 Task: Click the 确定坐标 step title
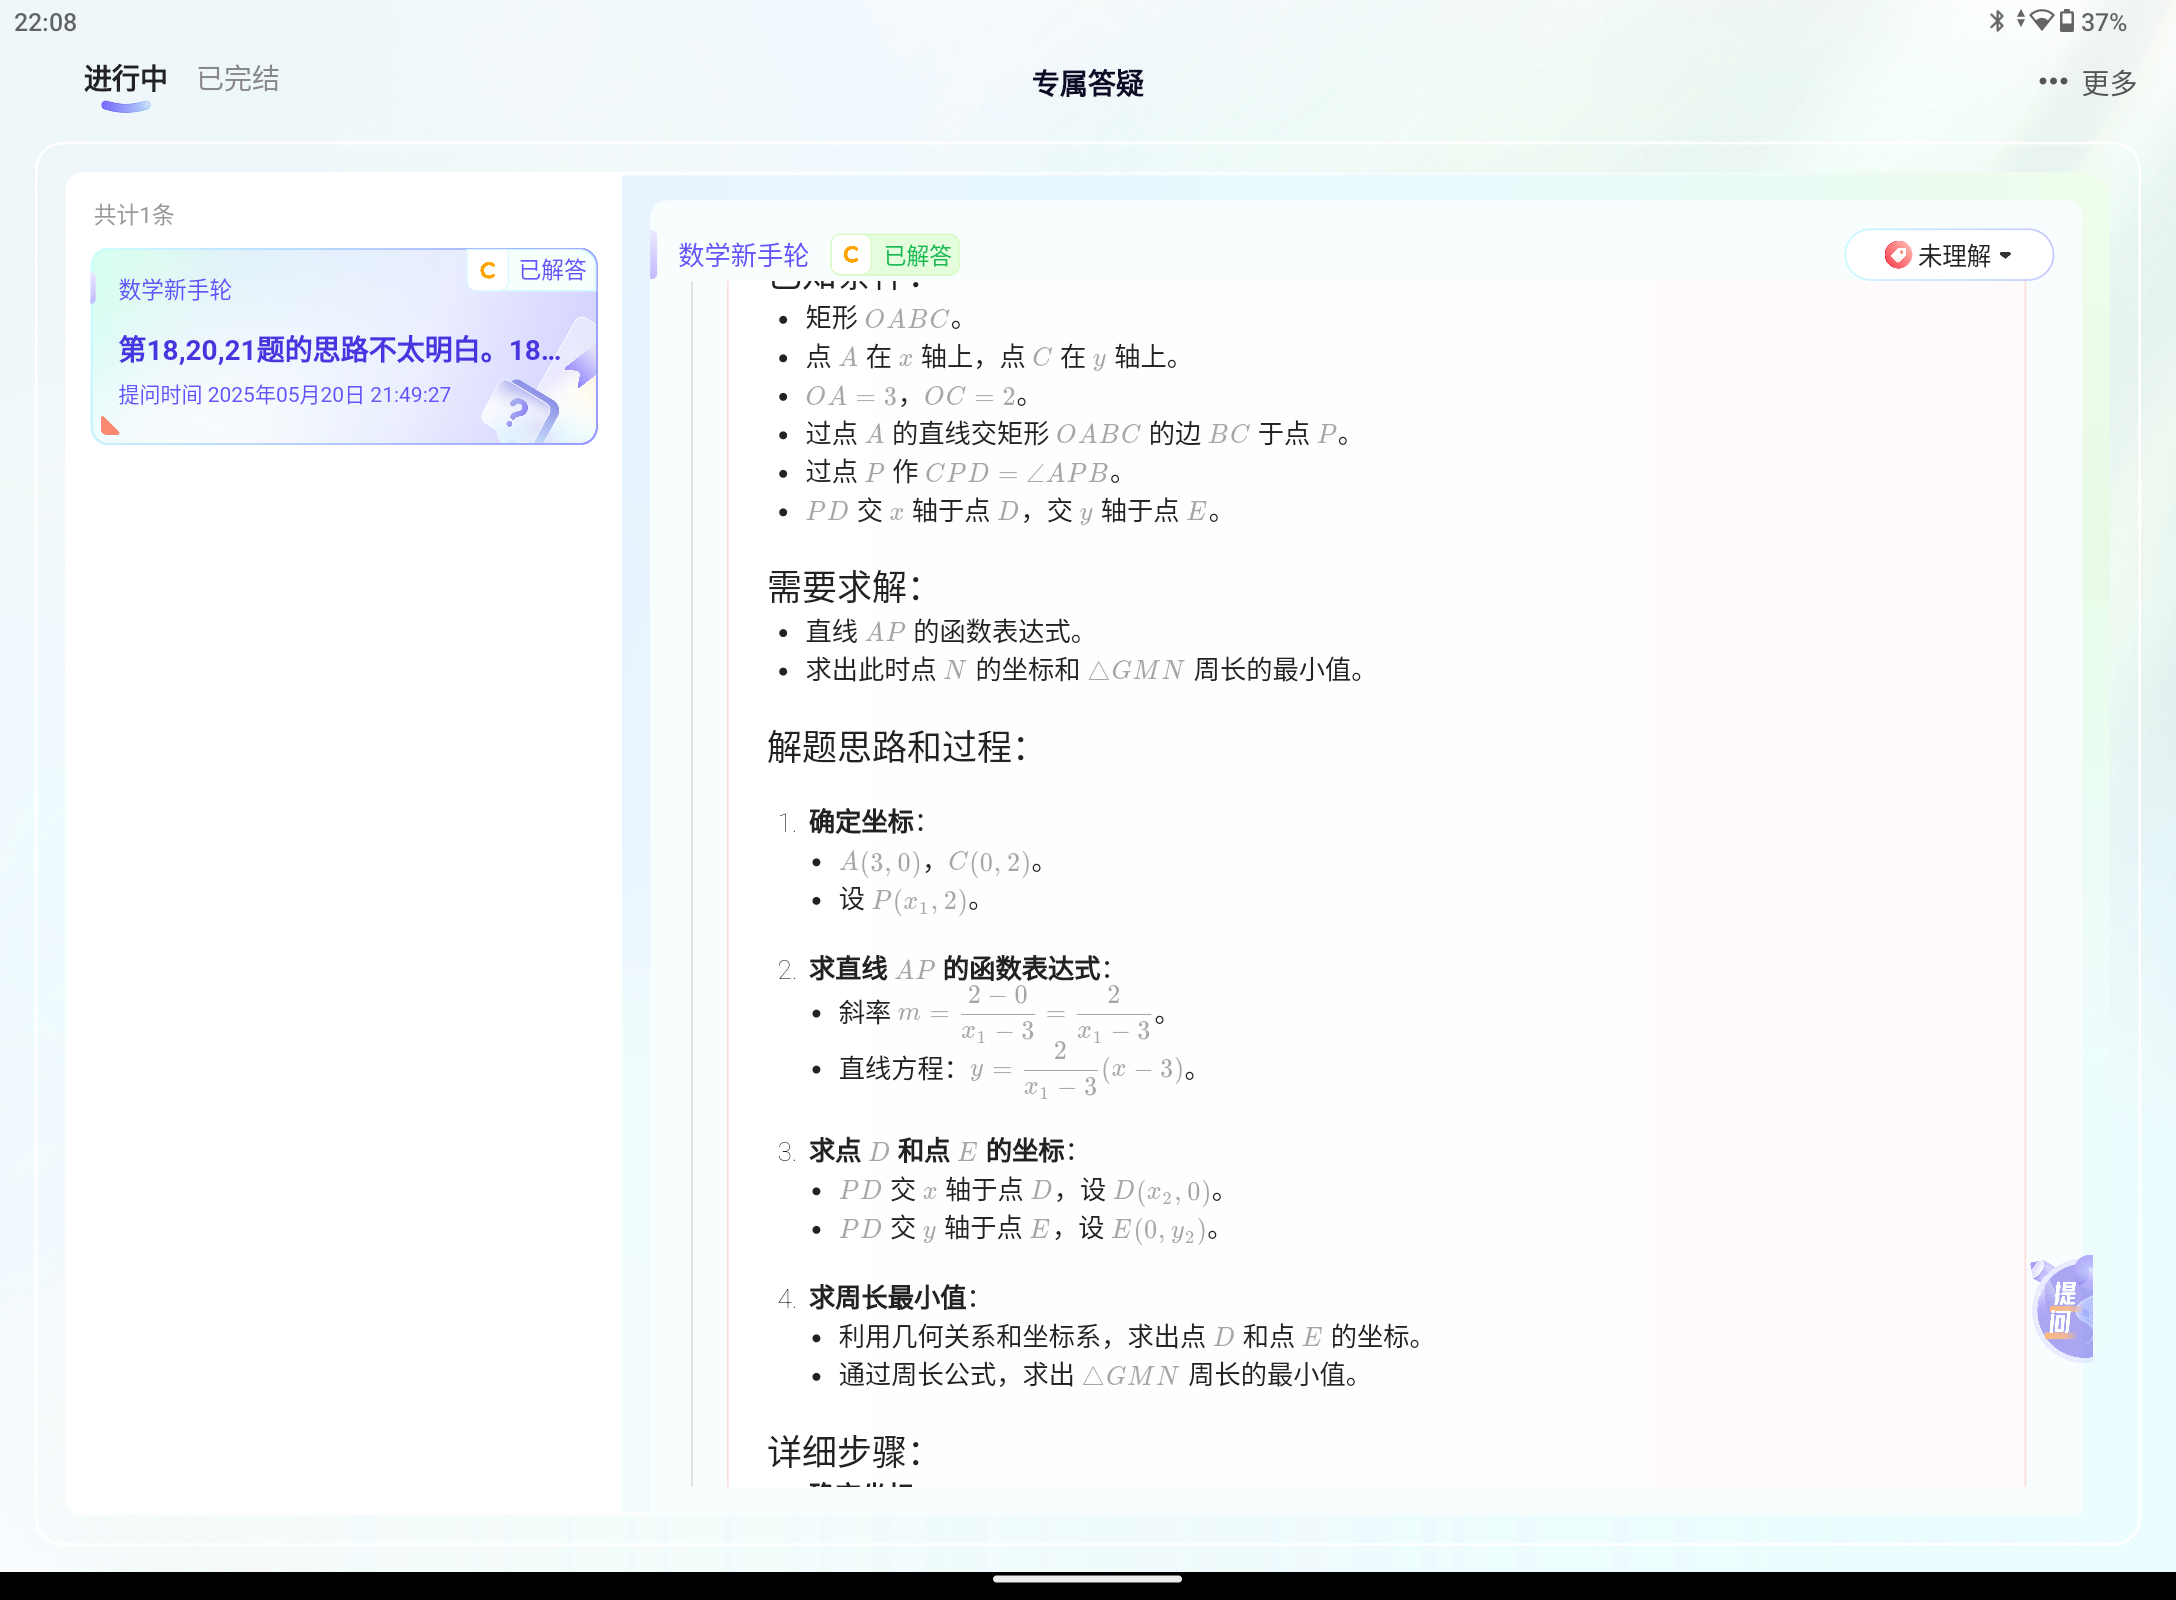coord(866,822)
